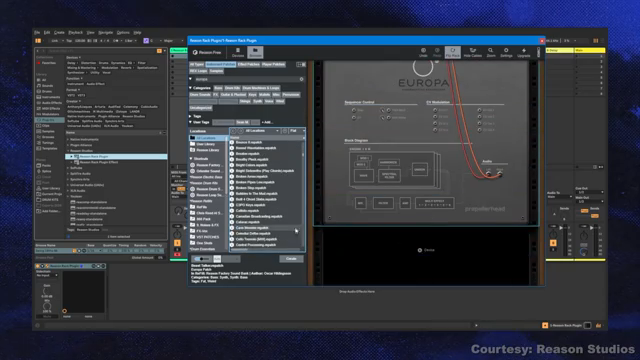The width and height of the screenshot is (640, 360).
Task: Open the Navigate menu
Action: click(105, 32)
